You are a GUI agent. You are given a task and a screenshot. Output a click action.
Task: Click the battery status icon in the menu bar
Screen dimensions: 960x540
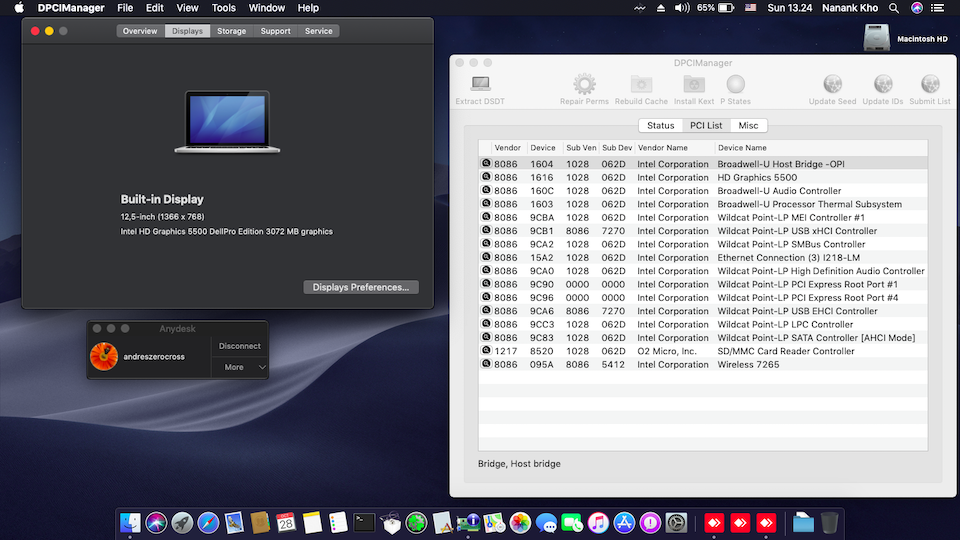coord(726,8)
